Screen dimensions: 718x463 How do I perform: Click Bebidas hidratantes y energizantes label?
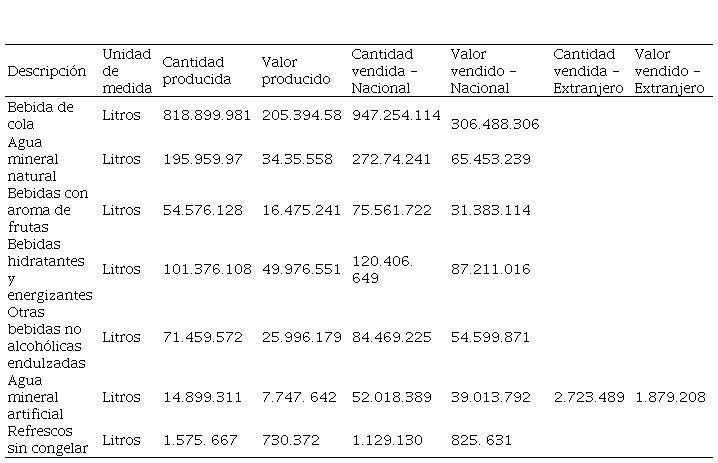point(50,269)
